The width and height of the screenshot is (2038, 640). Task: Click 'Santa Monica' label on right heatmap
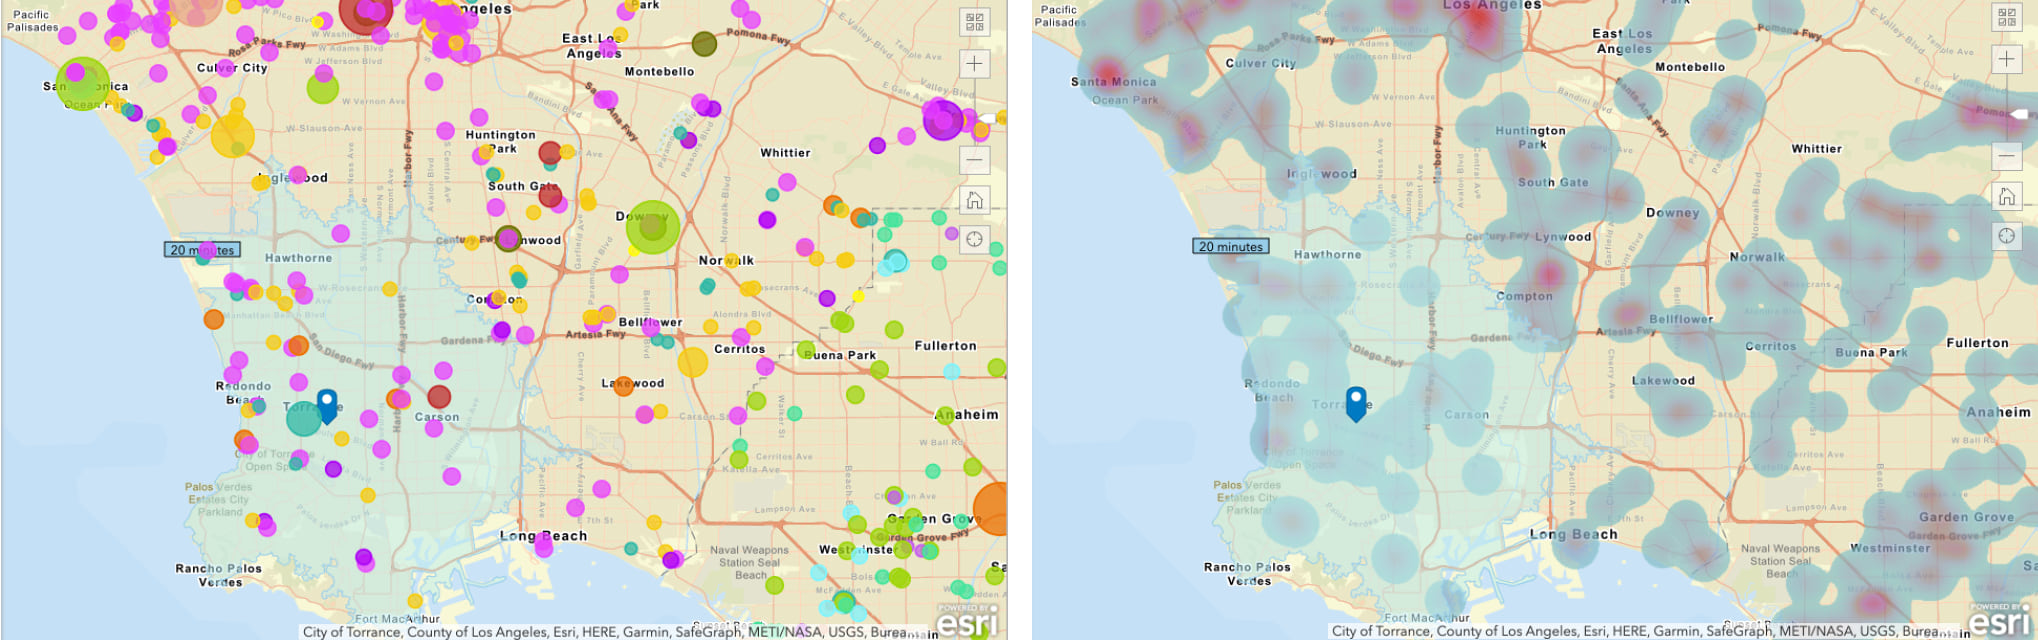[1113, 82]
